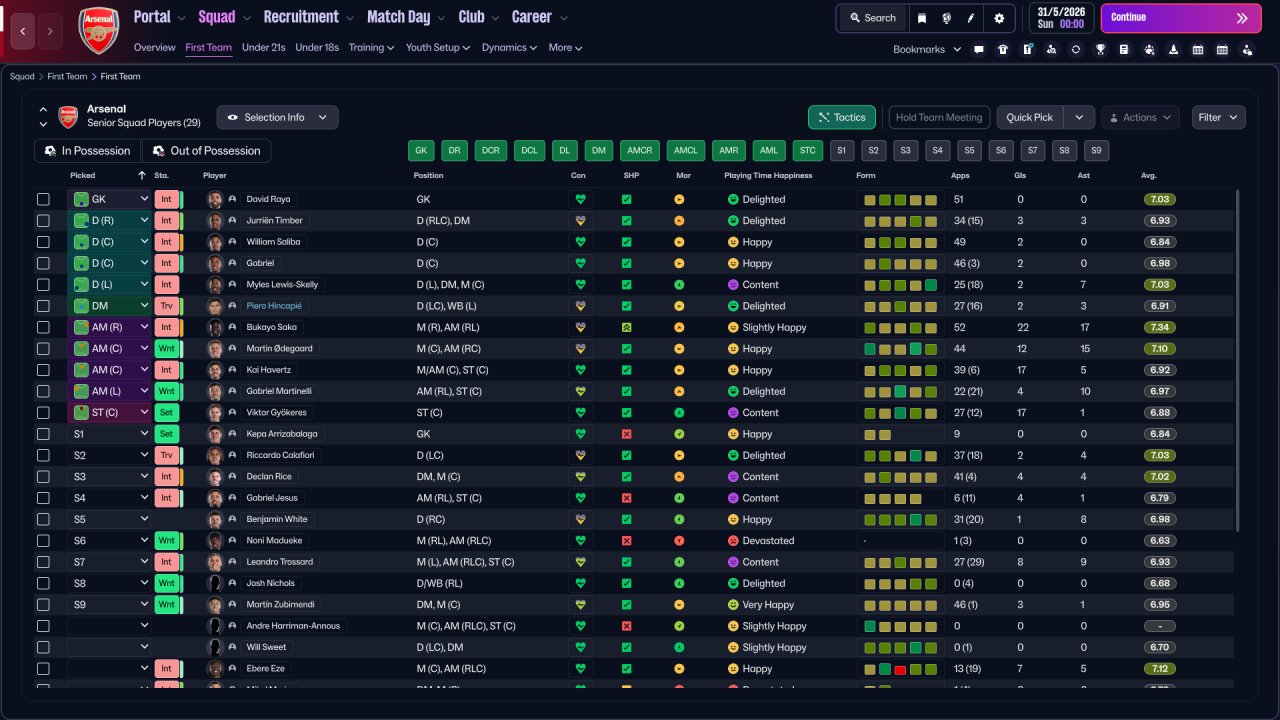Click the Tactics button
This screenshot has height=720, width=1280.
click(841, 117)
